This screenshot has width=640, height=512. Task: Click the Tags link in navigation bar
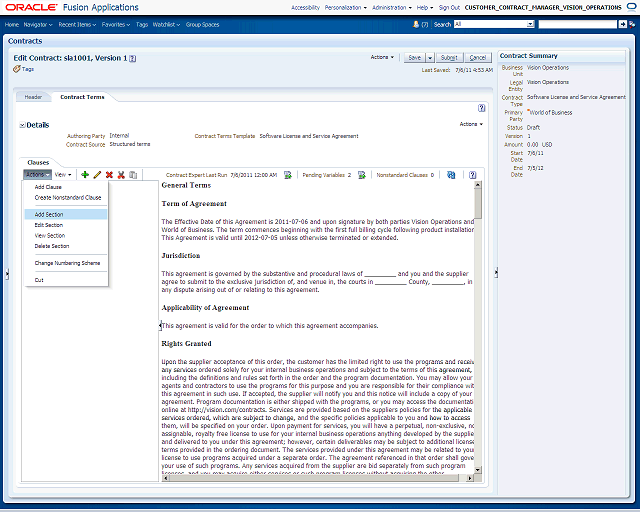point(142,24)
